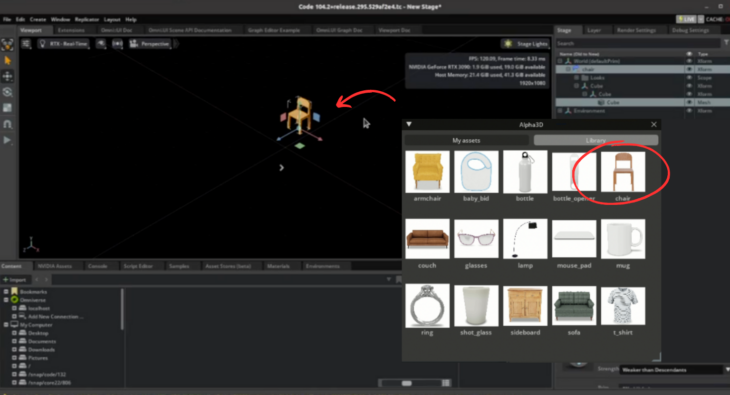Open the Stage Lights menu

pos(526,44)
